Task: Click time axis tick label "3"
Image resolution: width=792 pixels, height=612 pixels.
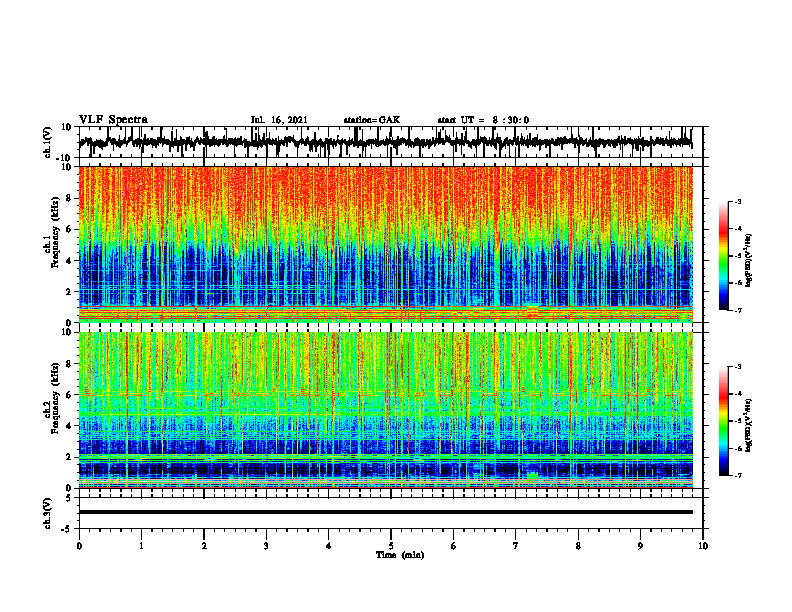Action: pos(266,546)
